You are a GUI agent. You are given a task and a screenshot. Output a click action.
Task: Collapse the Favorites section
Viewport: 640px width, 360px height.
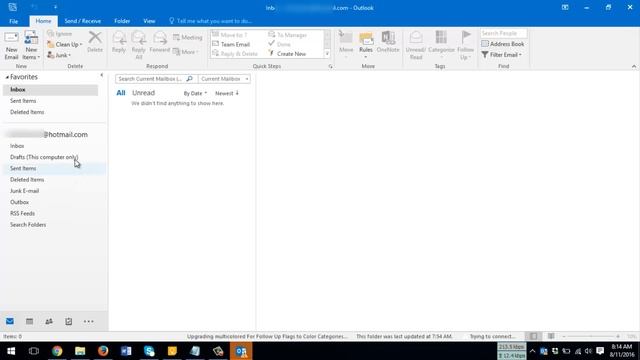pos(7,77)
